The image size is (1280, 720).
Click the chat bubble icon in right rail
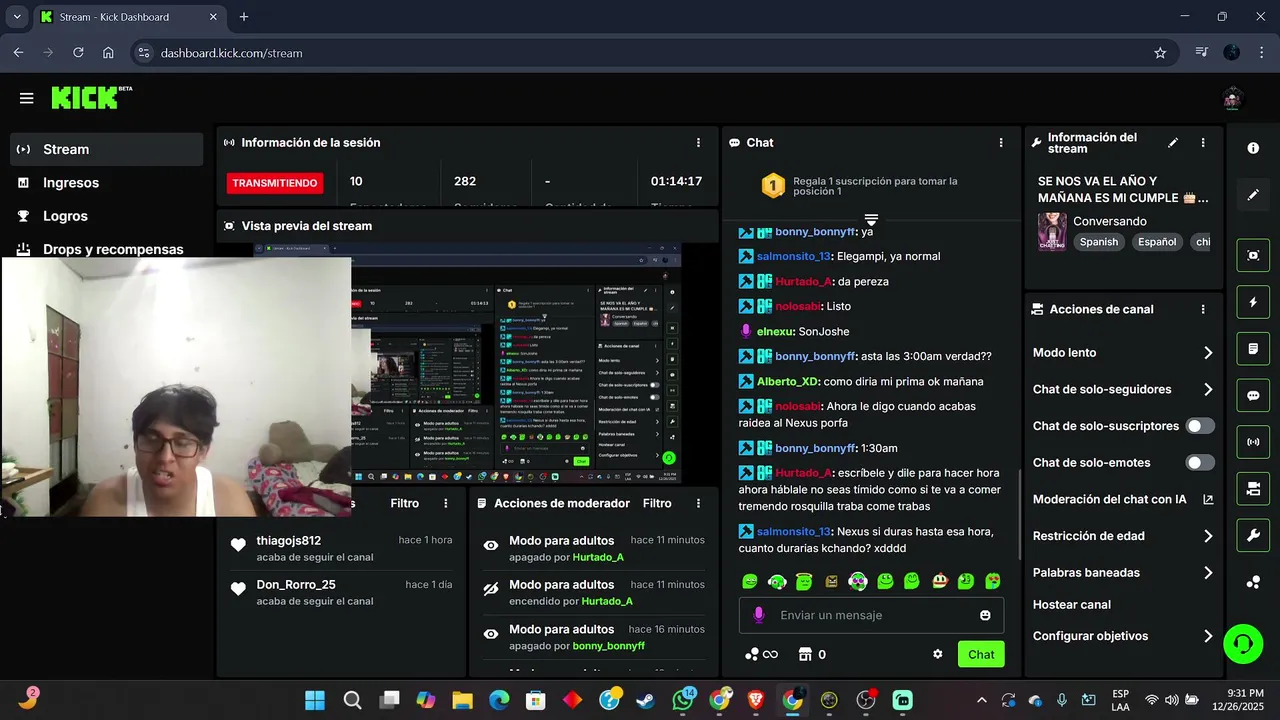1253,395
